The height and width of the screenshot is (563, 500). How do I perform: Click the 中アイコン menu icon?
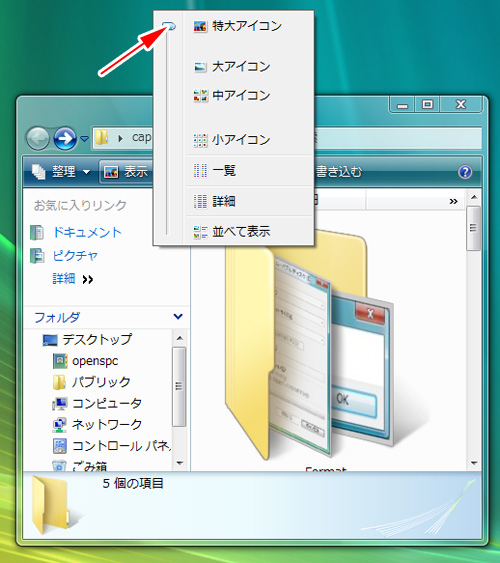(200, 96)
